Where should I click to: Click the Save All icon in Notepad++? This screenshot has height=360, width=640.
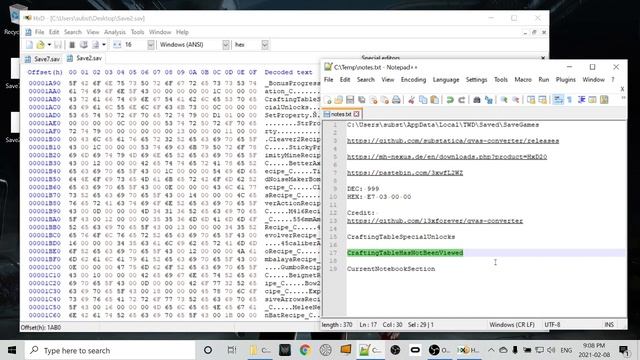362,100
